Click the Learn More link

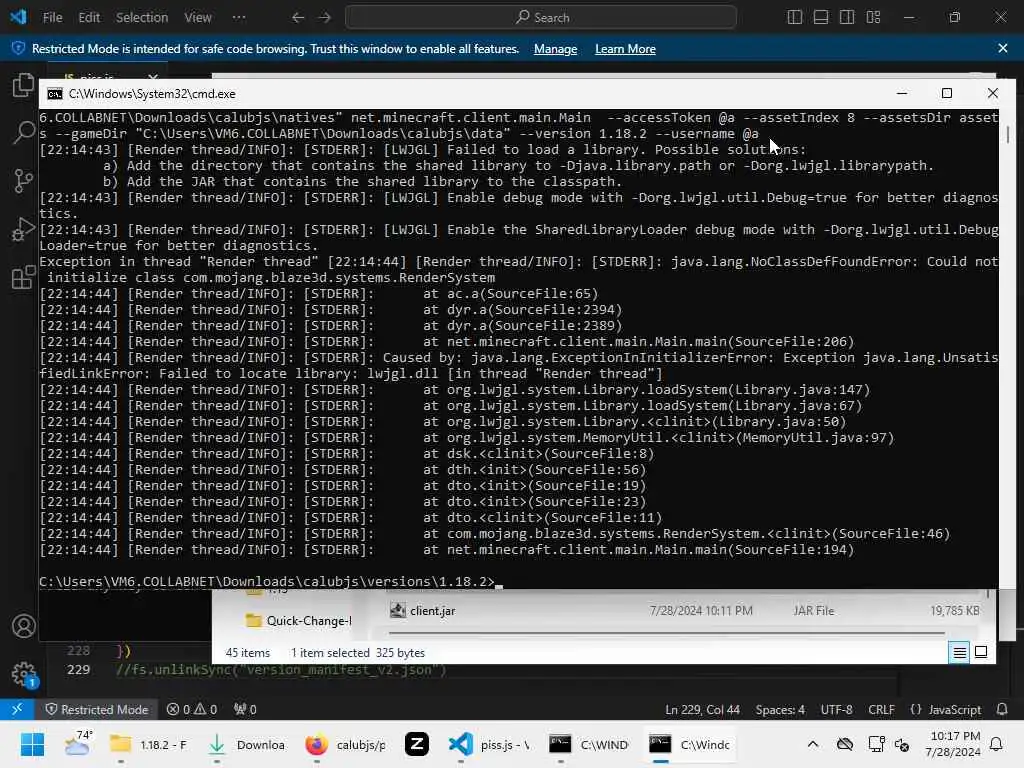(x=625, y=49)
